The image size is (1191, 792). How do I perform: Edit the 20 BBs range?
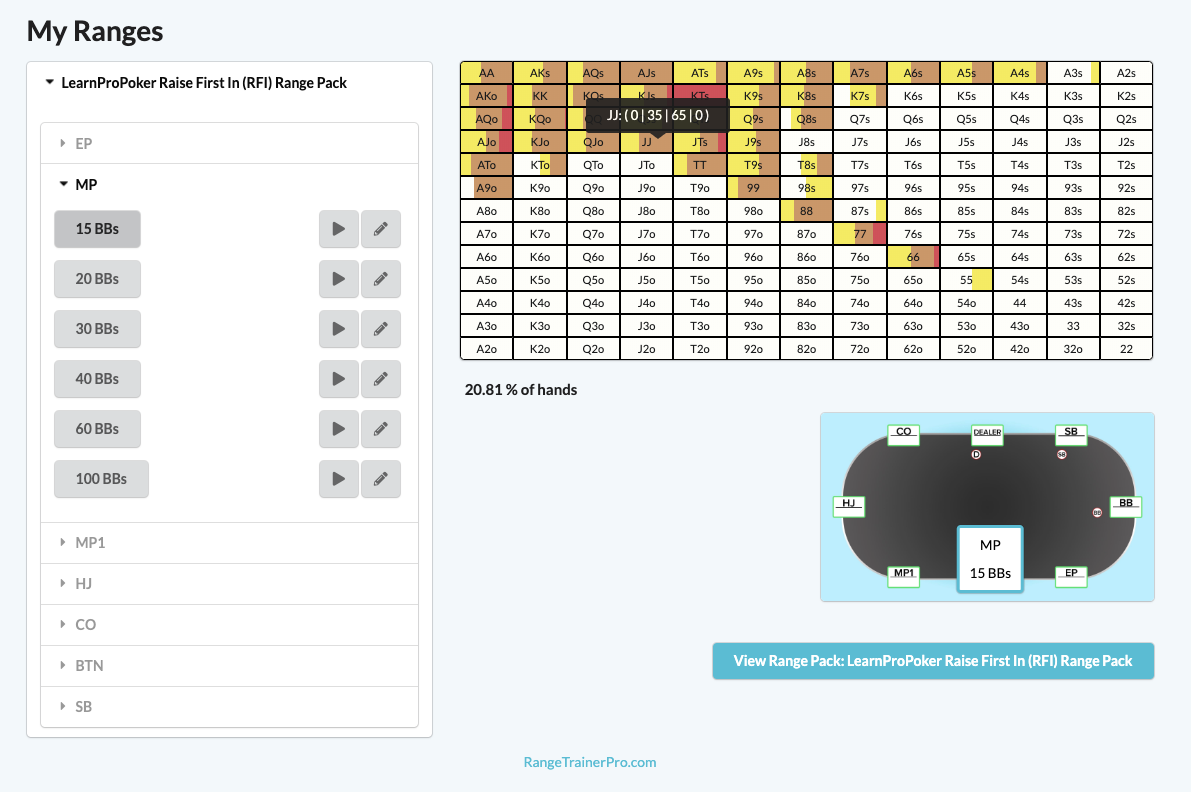click(x=381, y=279)
